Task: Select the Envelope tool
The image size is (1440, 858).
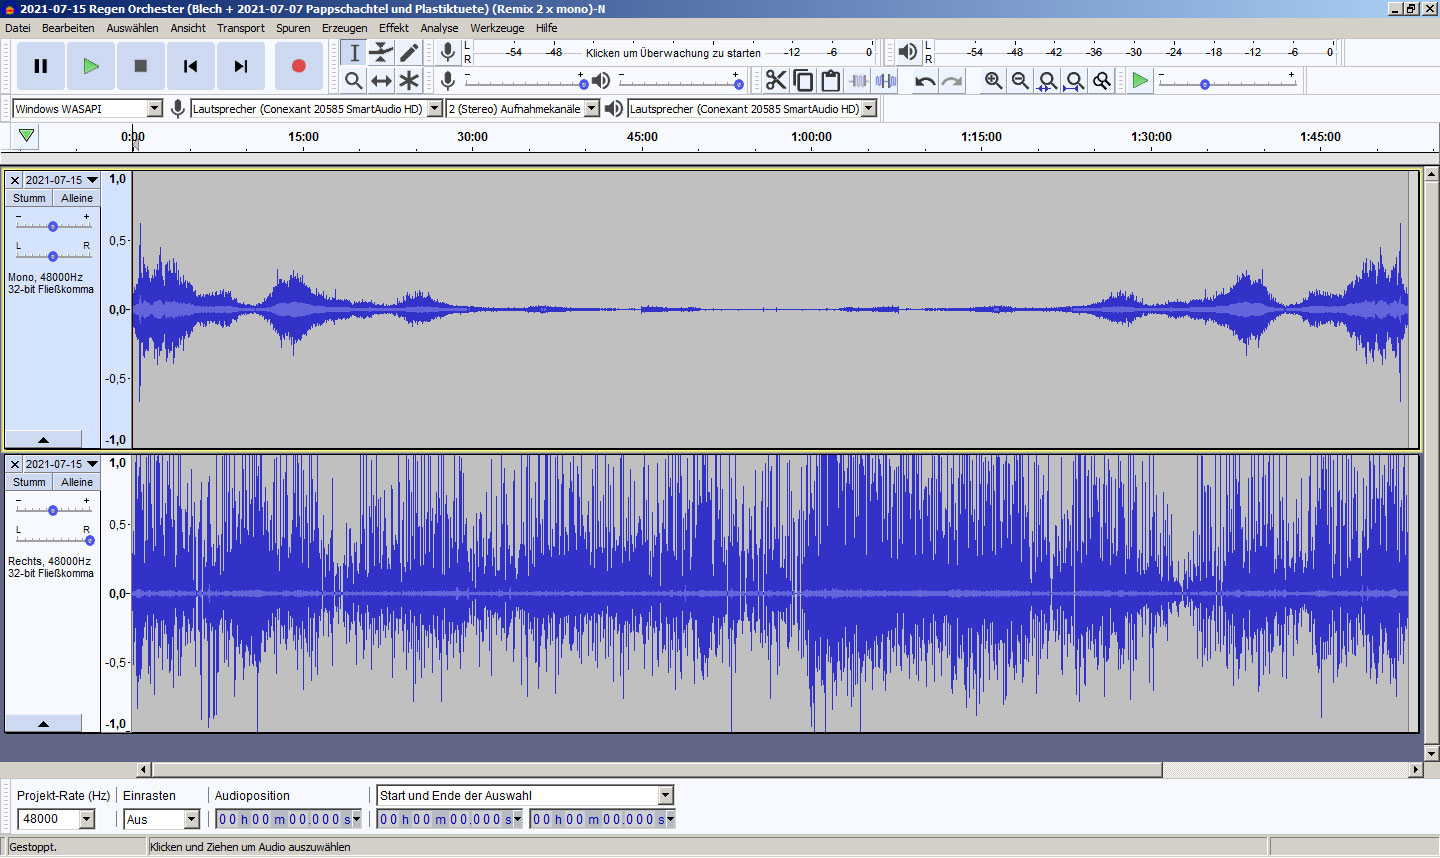Action: click(x=381, y=53)
